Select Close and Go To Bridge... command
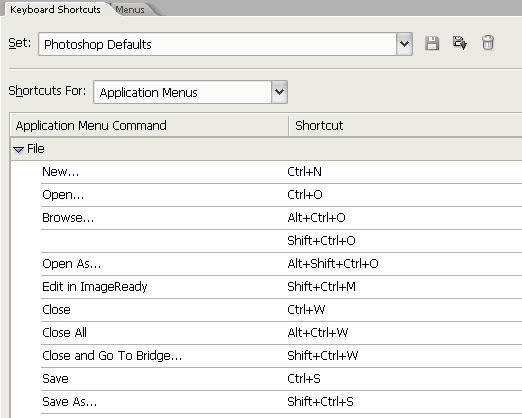The width and height of the screenshot is (522, 418). pos(112,356)
